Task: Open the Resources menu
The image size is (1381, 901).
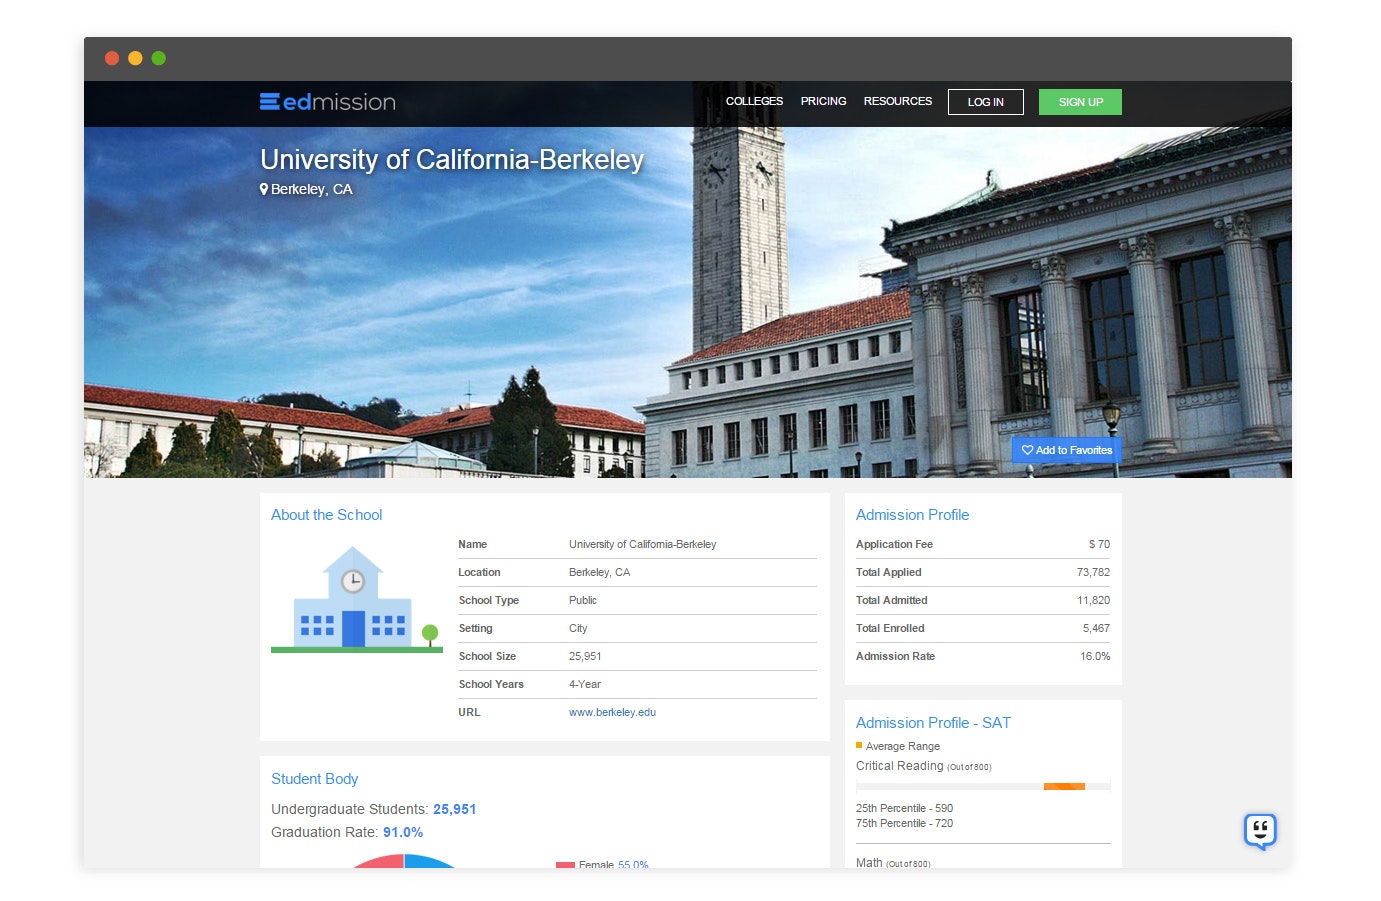Action: click(x=897, y=102)
